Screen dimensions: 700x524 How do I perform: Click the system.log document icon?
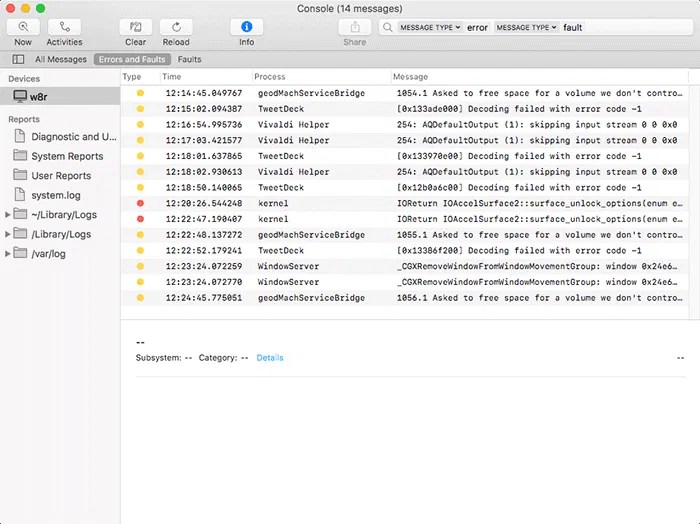point(20,194)
